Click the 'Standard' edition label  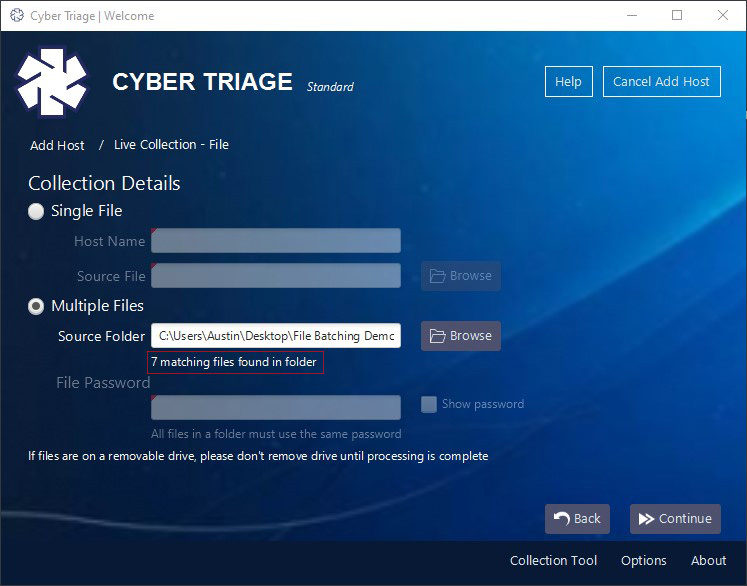point(330,87)
